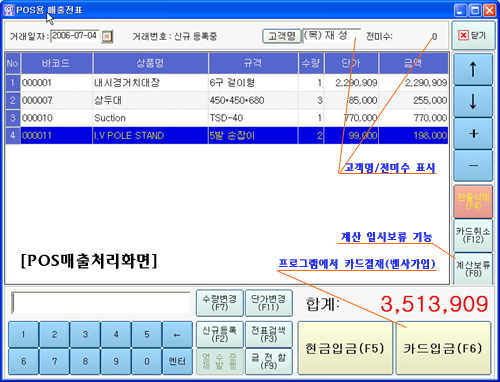Accept cash payment with 현금입금 (F5)
500x382 pixels.
(x=345, y=348)
